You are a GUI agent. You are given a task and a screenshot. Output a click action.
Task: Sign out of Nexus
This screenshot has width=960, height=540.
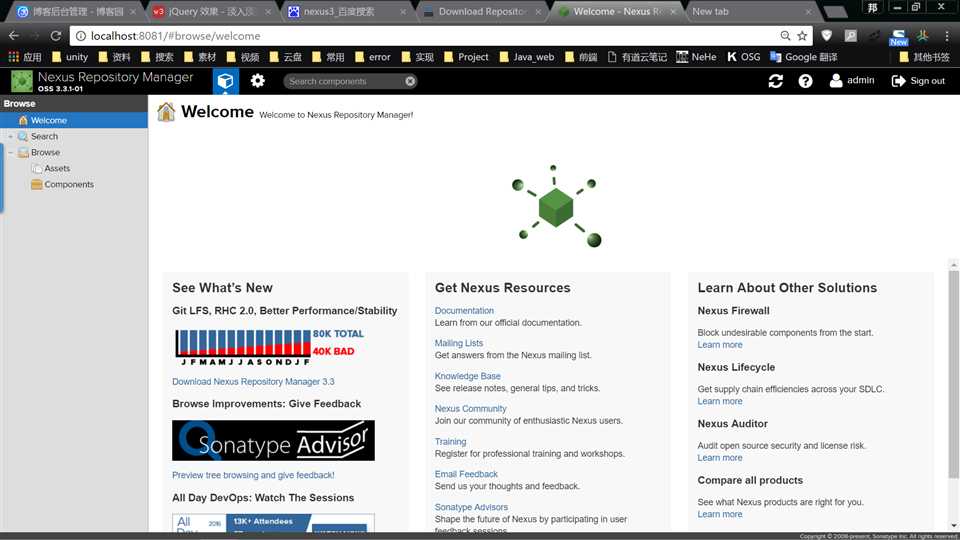point(918,81)
